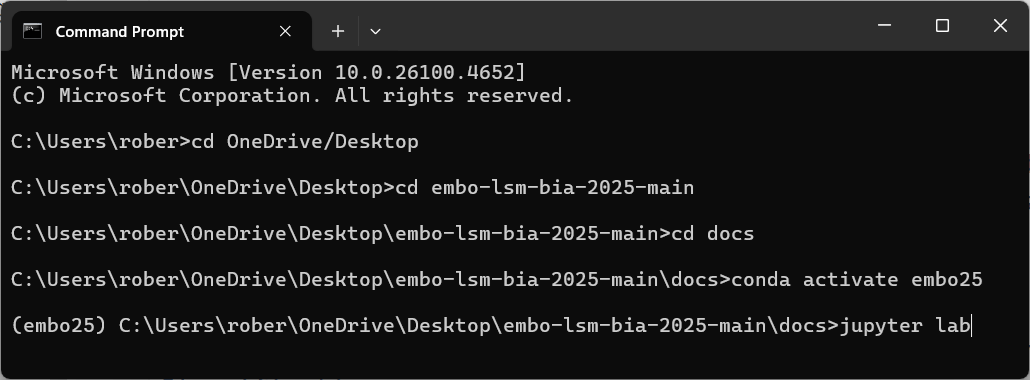Maximize the terminal window
Image resolution: width=1030 pixels, height=380 pixels.
point(942,26)
